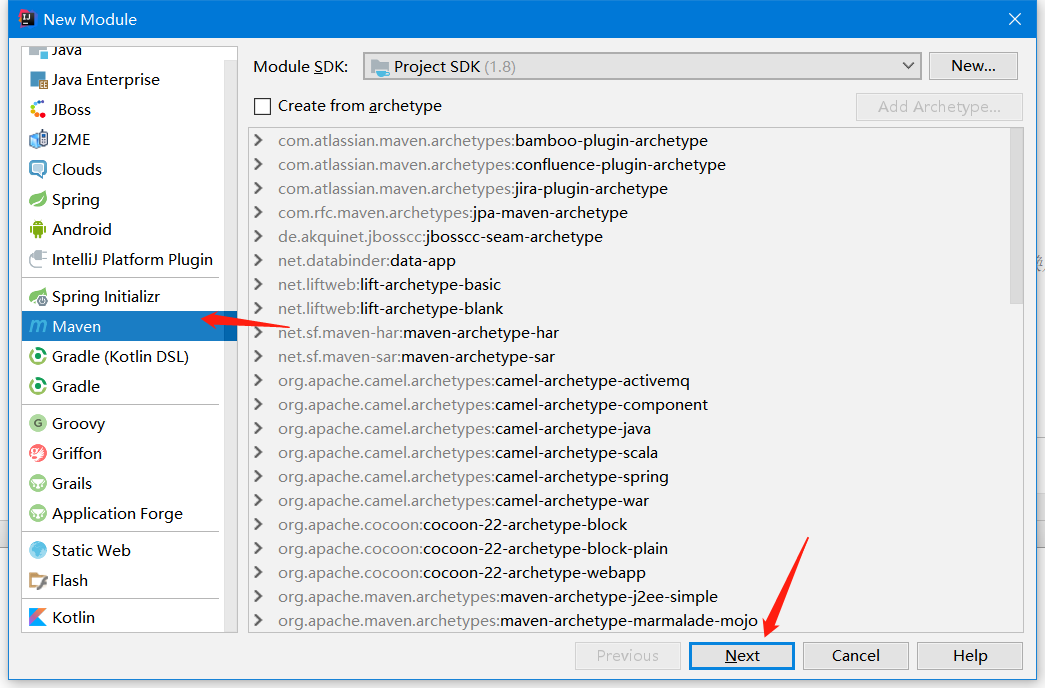1045x688 pixels.
Task: Click the New... SDK button
Action: (x=973, y=66)
